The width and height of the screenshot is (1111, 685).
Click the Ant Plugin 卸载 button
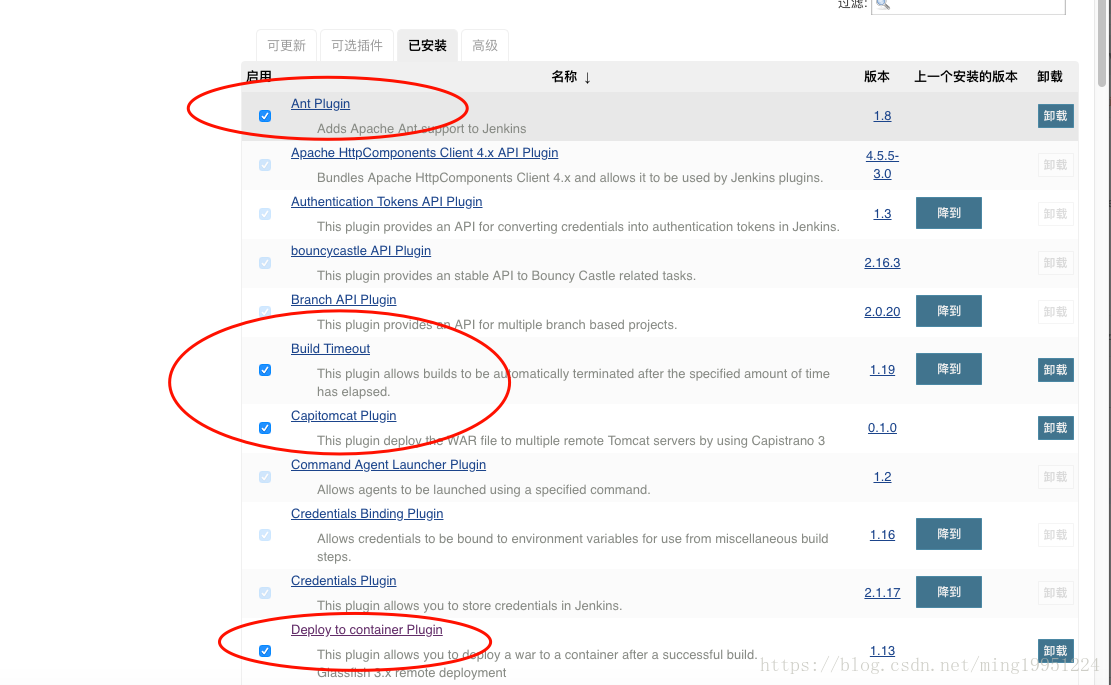(1055, 116)
